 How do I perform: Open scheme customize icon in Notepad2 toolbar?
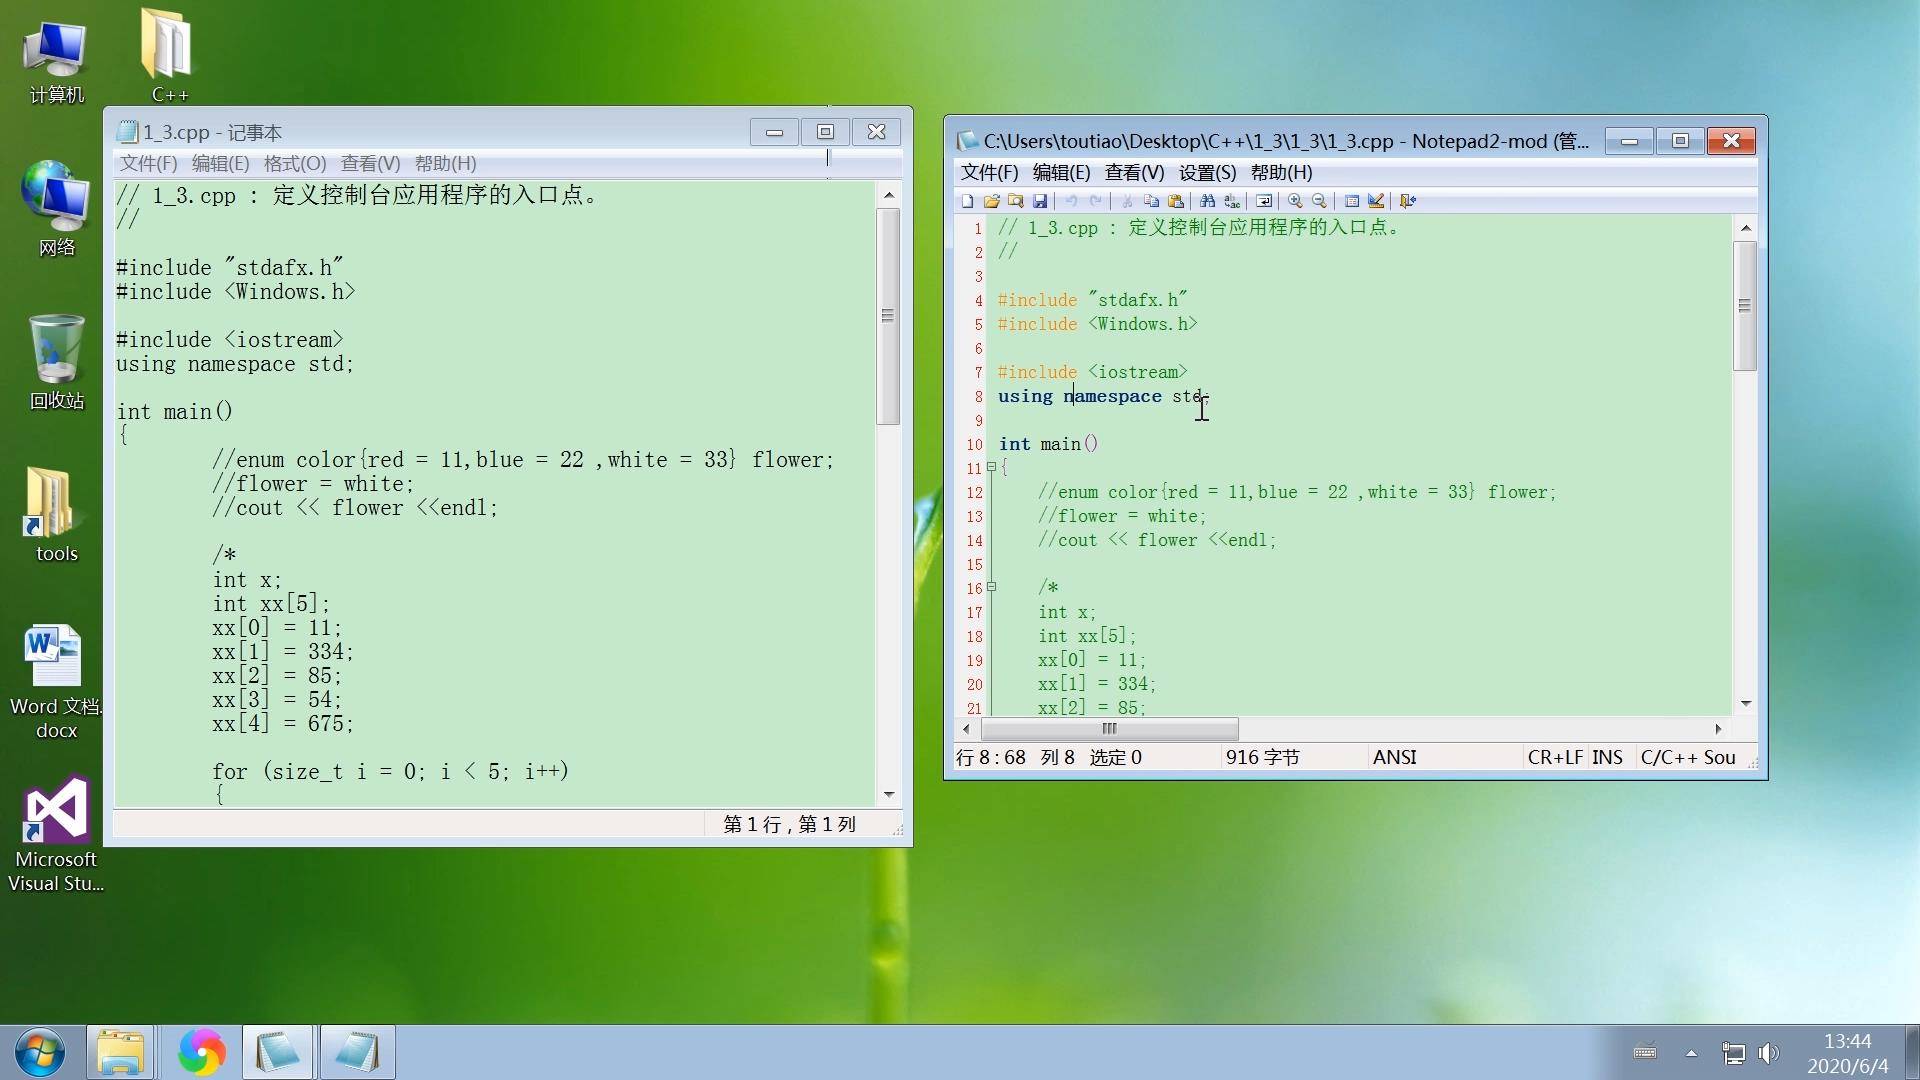1376,201
